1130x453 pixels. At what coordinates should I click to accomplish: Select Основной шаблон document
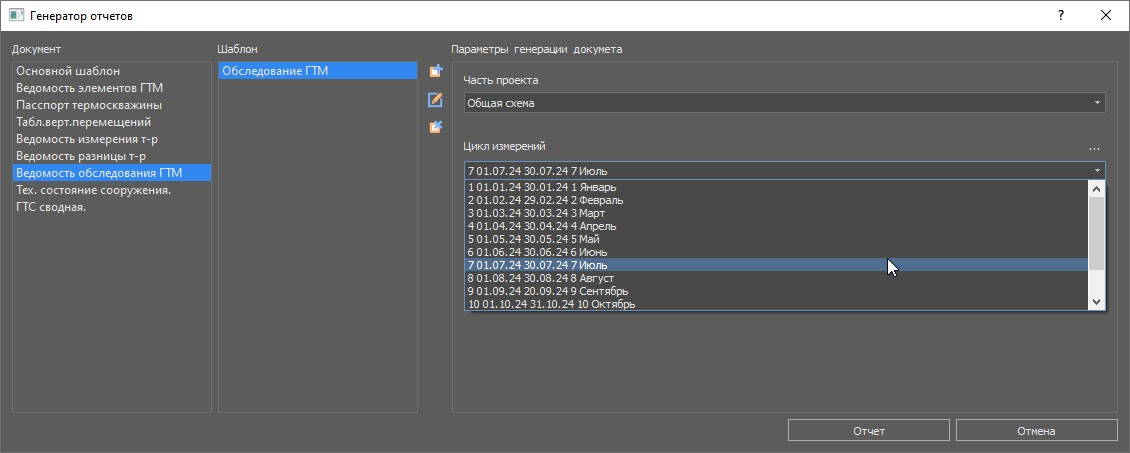[68, 71]
